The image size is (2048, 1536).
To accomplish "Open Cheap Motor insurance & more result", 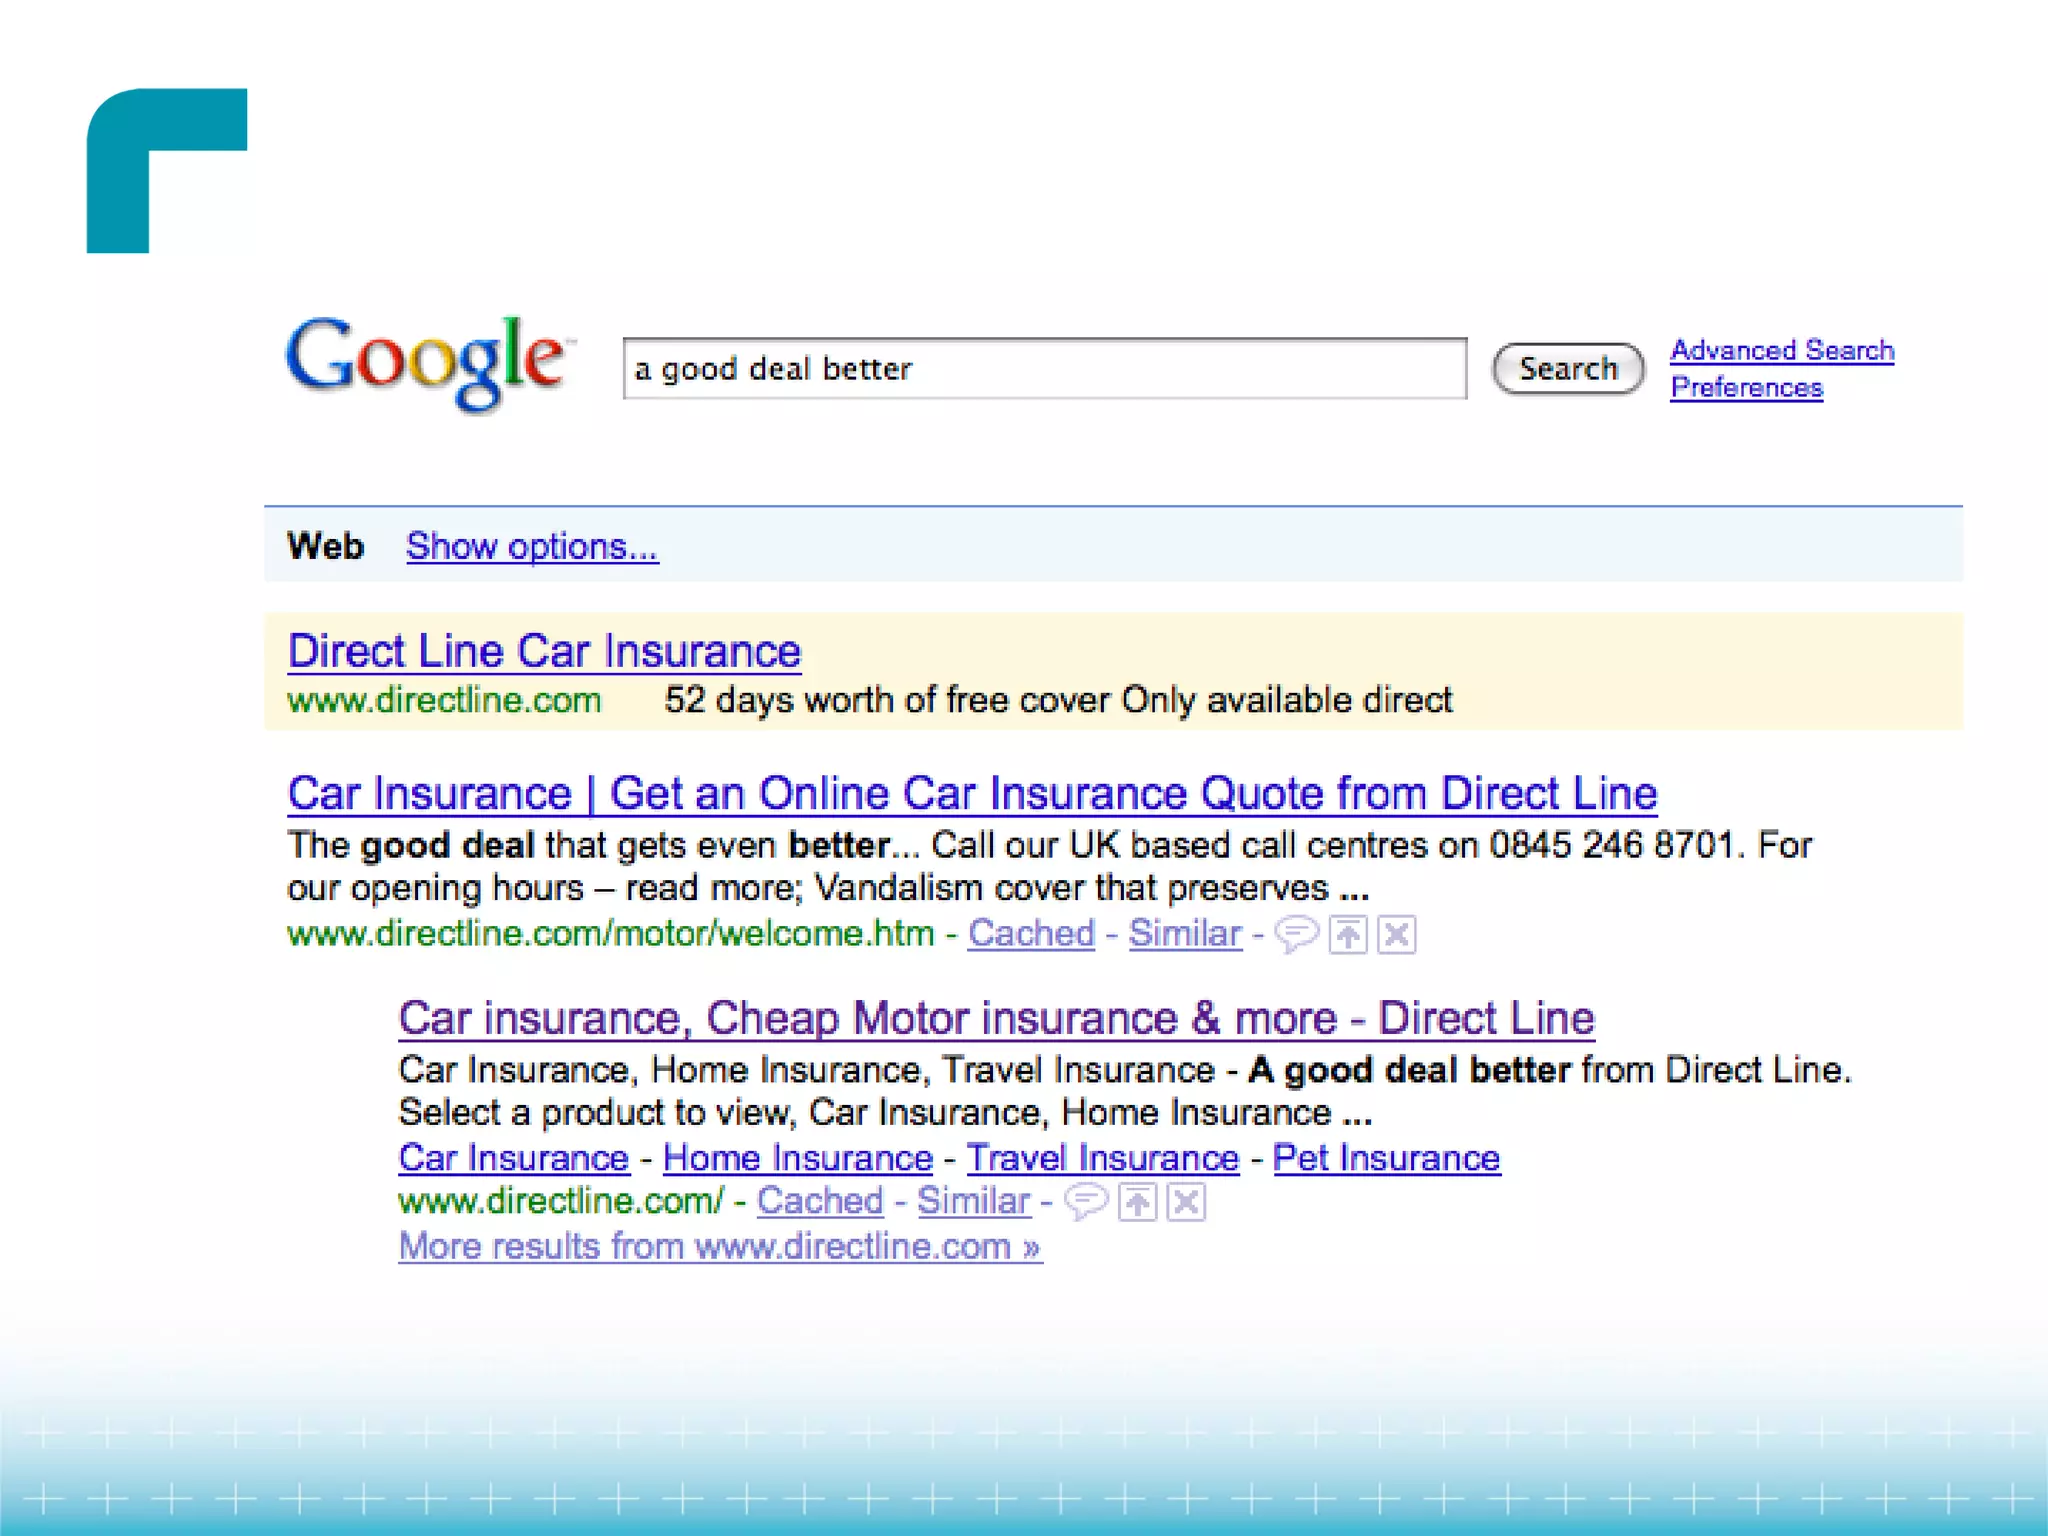I will [995, 1018].
